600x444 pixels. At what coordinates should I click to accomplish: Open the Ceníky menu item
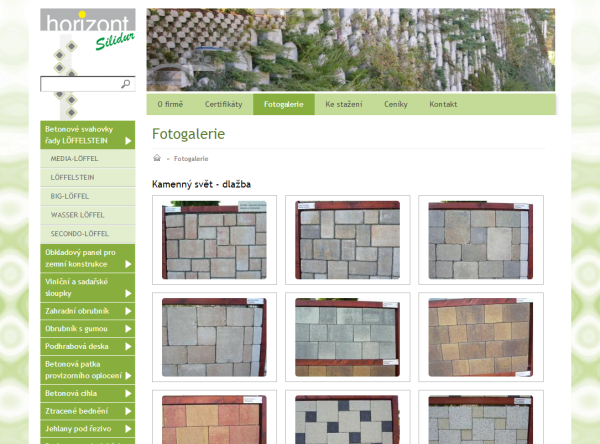(x=396, y=104)
